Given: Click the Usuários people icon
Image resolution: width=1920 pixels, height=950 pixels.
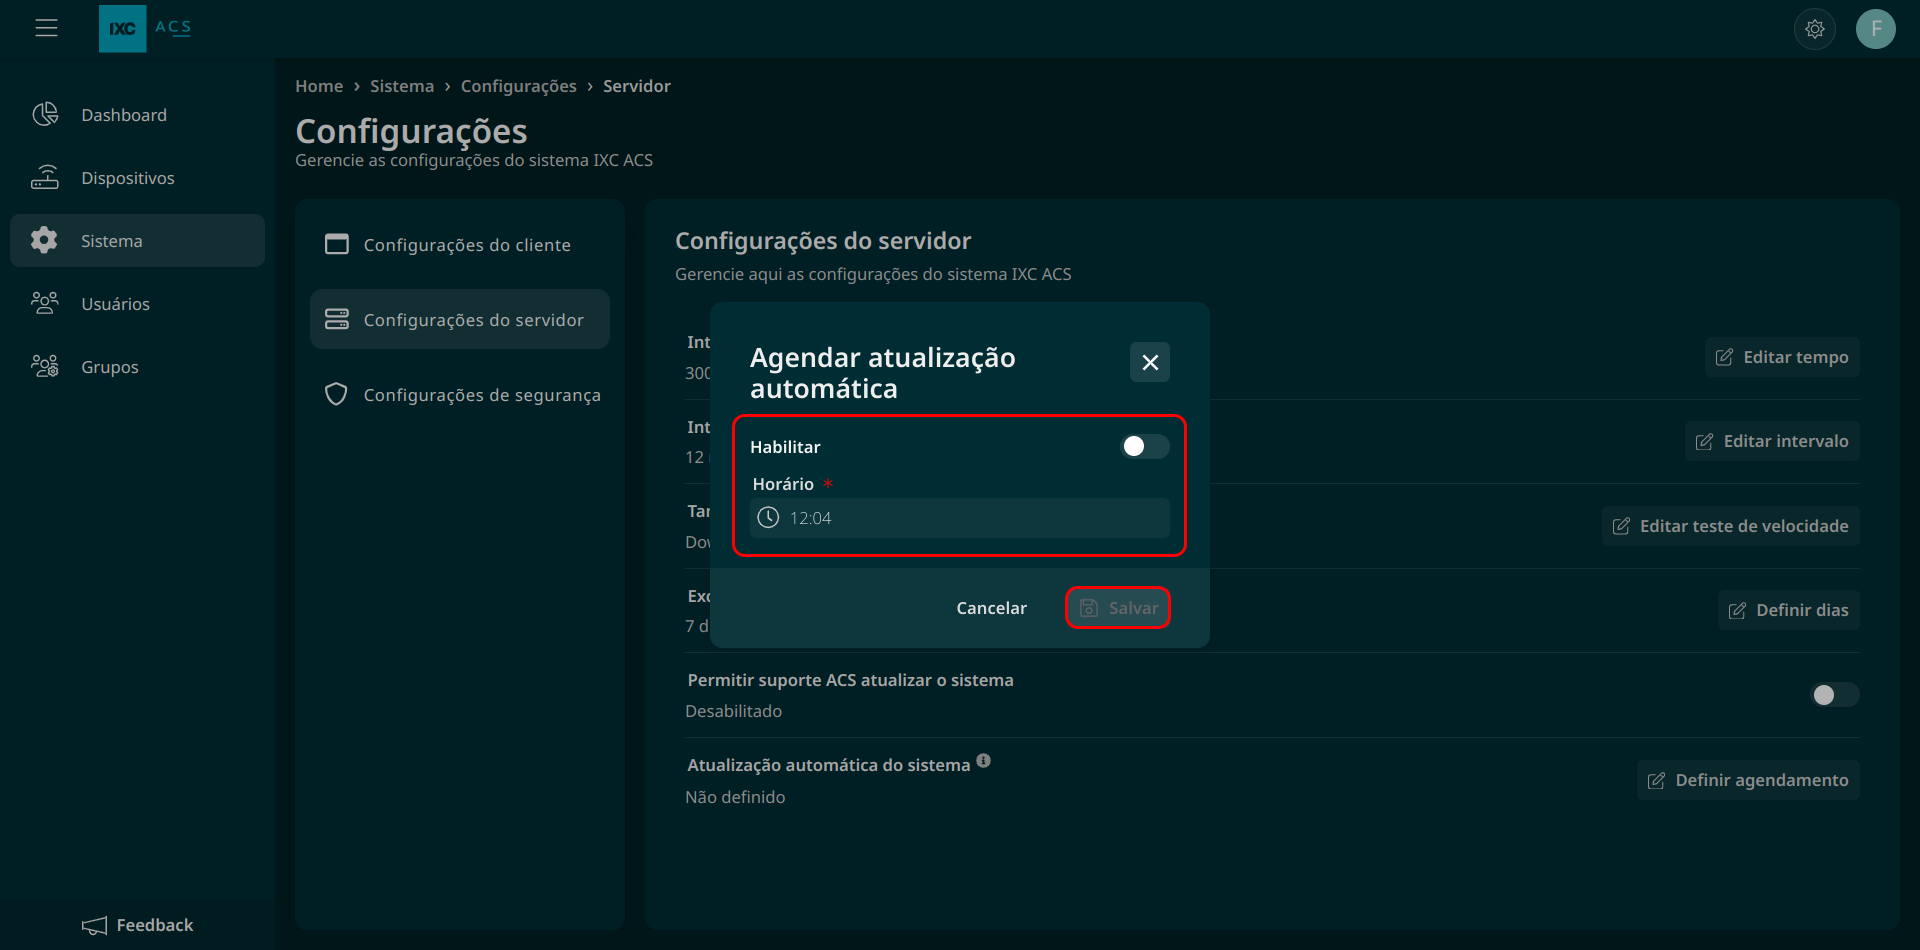Looking at the screenshot, I should (x=45, y=303).
